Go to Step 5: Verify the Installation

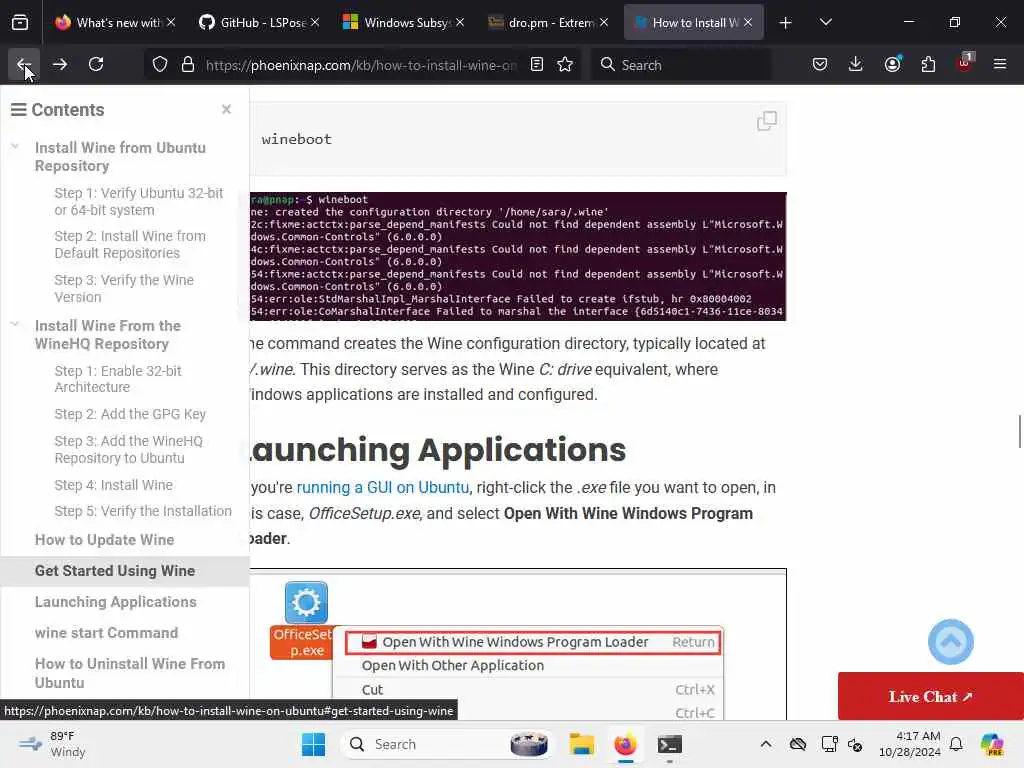pyautogui.click(x=143, y=511)
